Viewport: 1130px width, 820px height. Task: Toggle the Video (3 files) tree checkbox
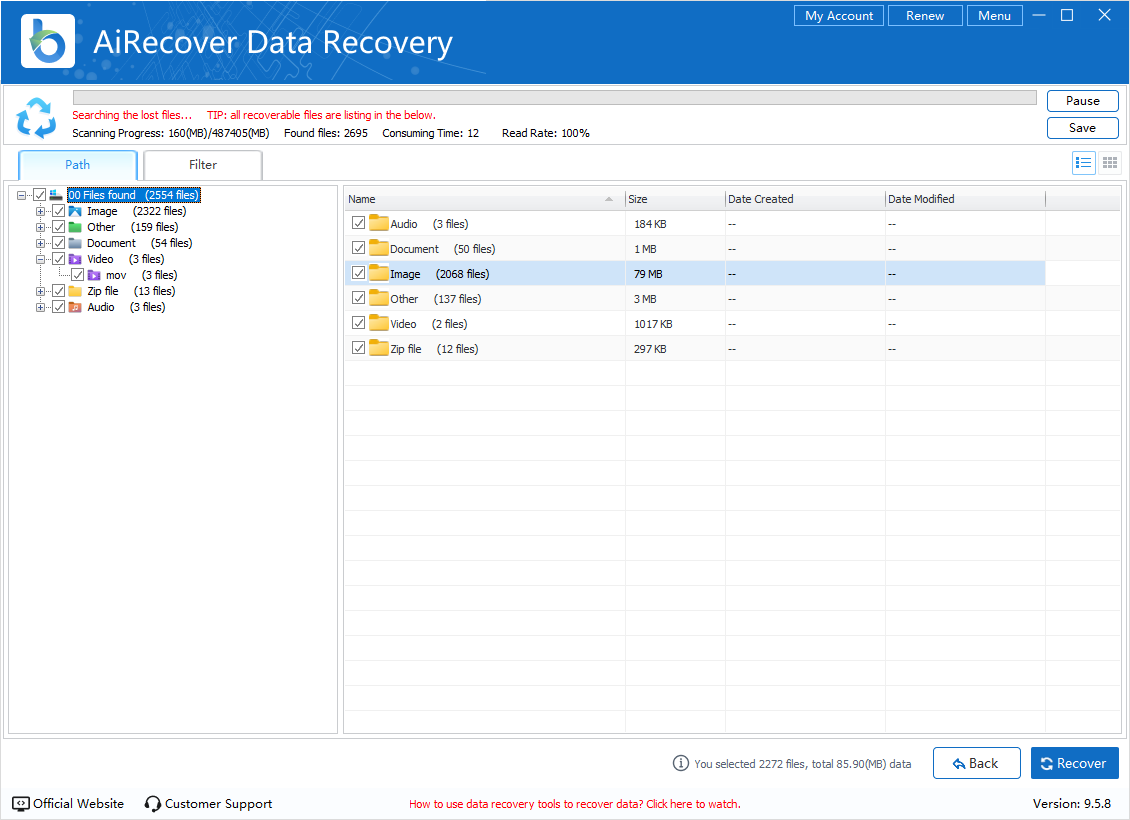pyautogui.click(x=58, y=259)
